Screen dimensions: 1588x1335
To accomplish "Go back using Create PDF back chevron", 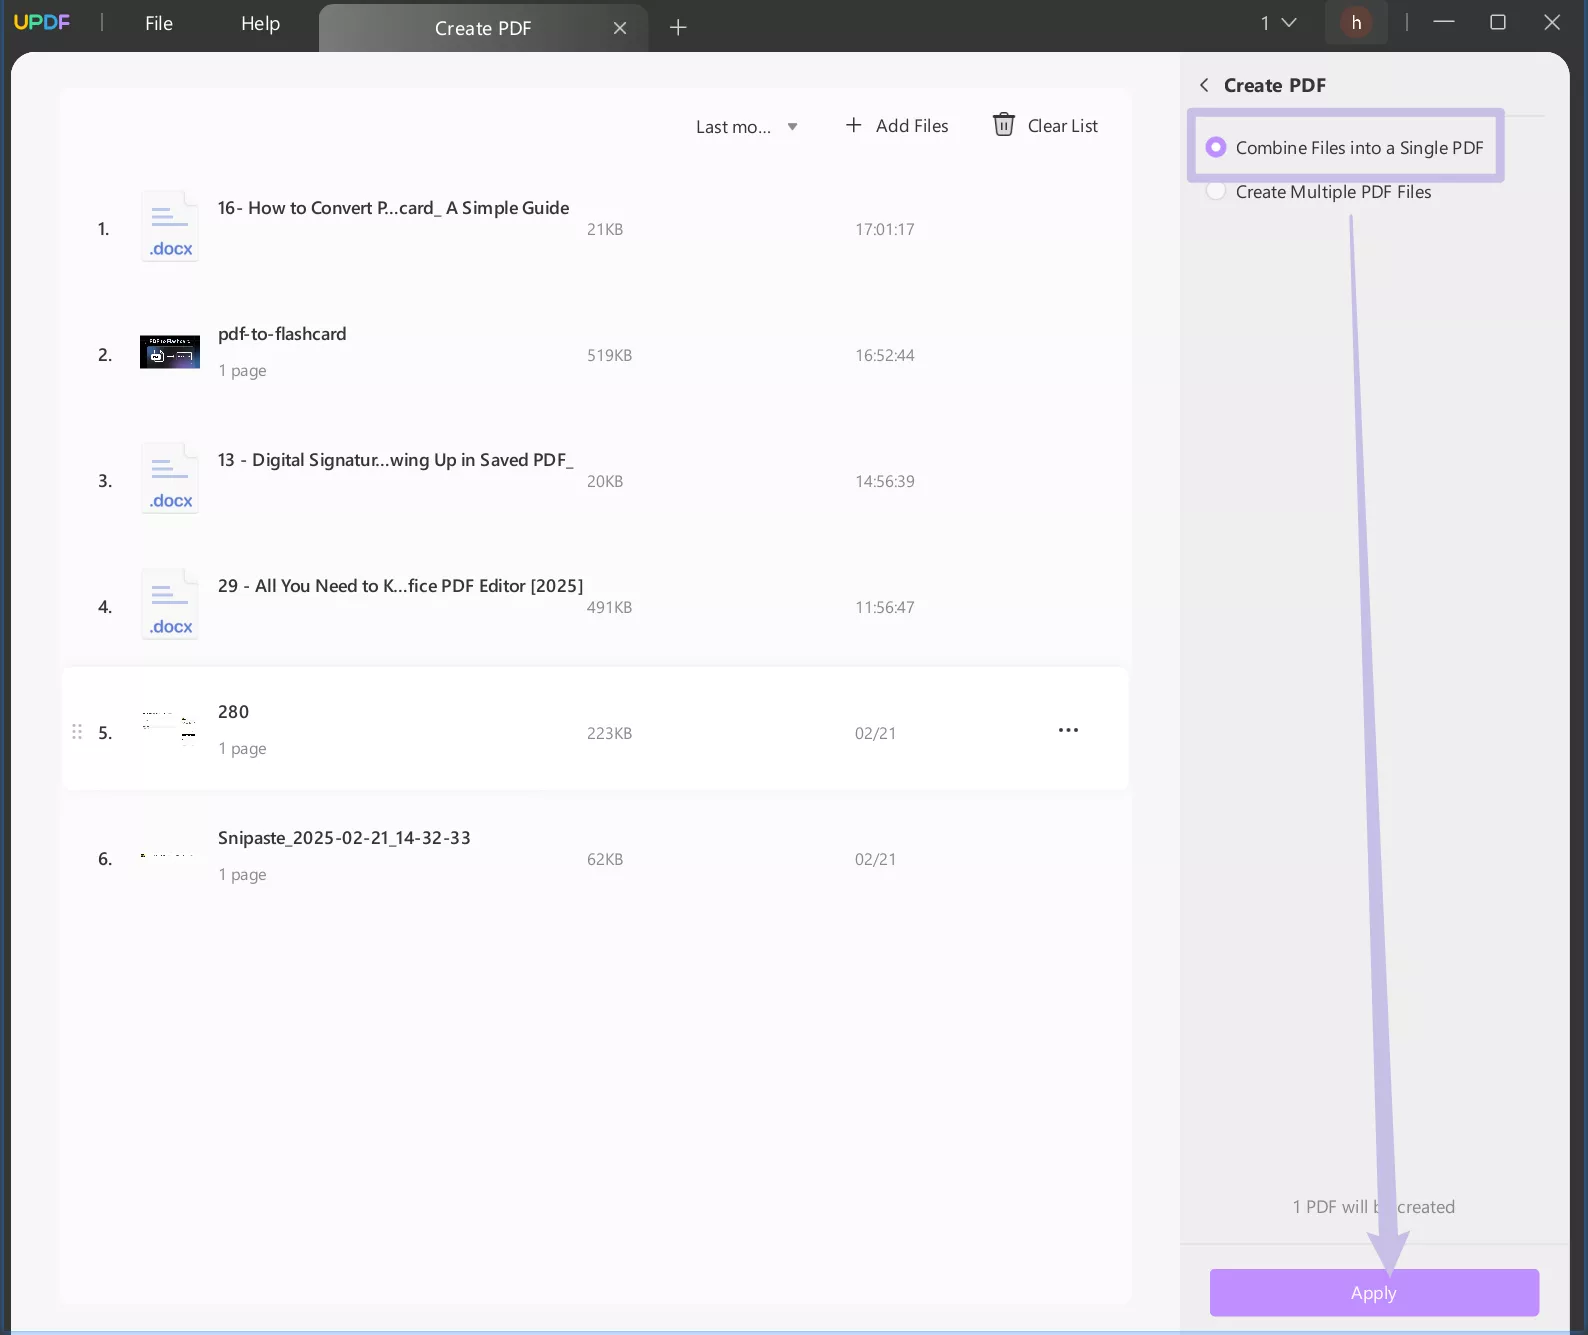I will (1204, 85).
